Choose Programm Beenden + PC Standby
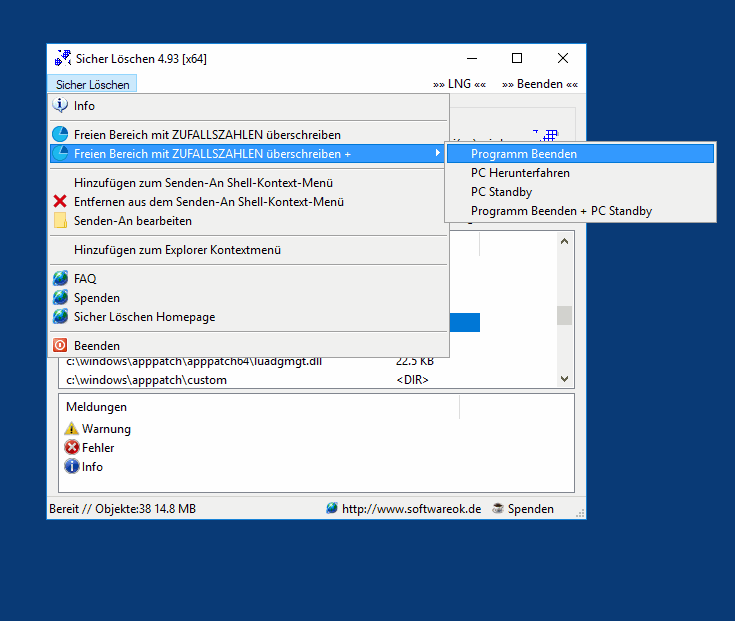735x621 pixels. point(580,211)
